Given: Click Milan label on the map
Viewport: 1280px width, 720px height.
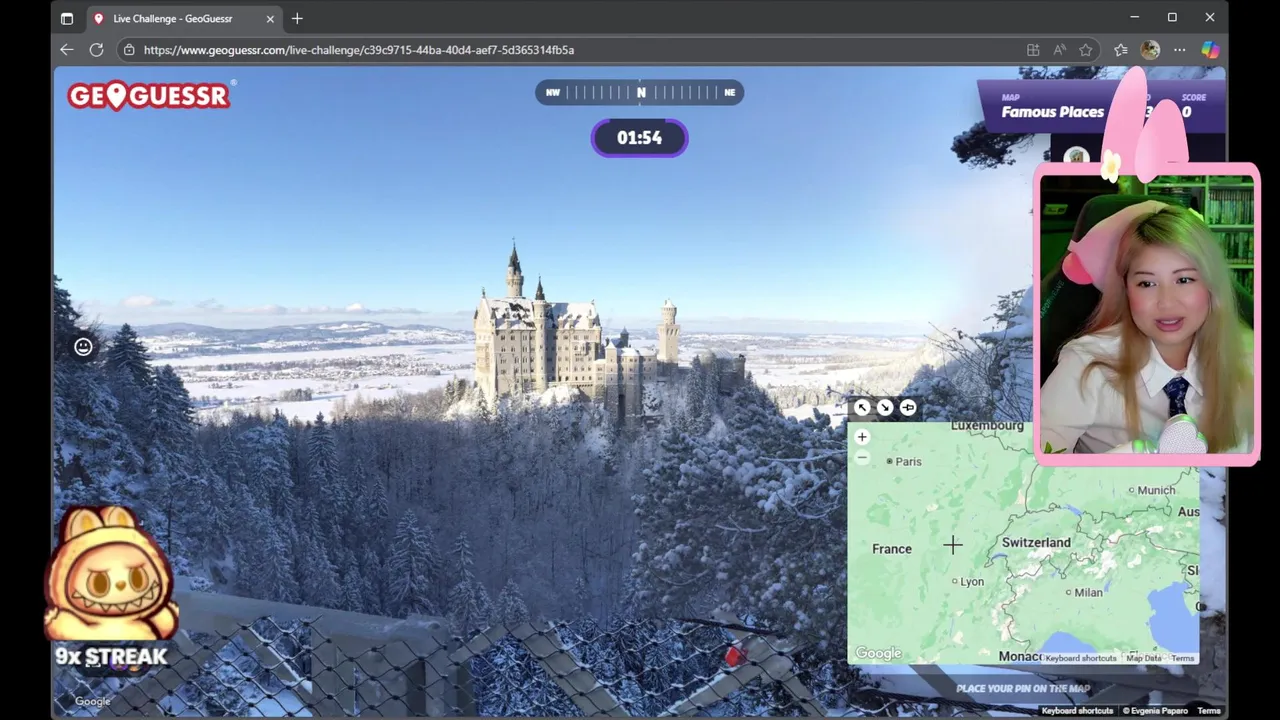Looking at the screenshot, I should pyautogui.click(x=1088, y=592).
